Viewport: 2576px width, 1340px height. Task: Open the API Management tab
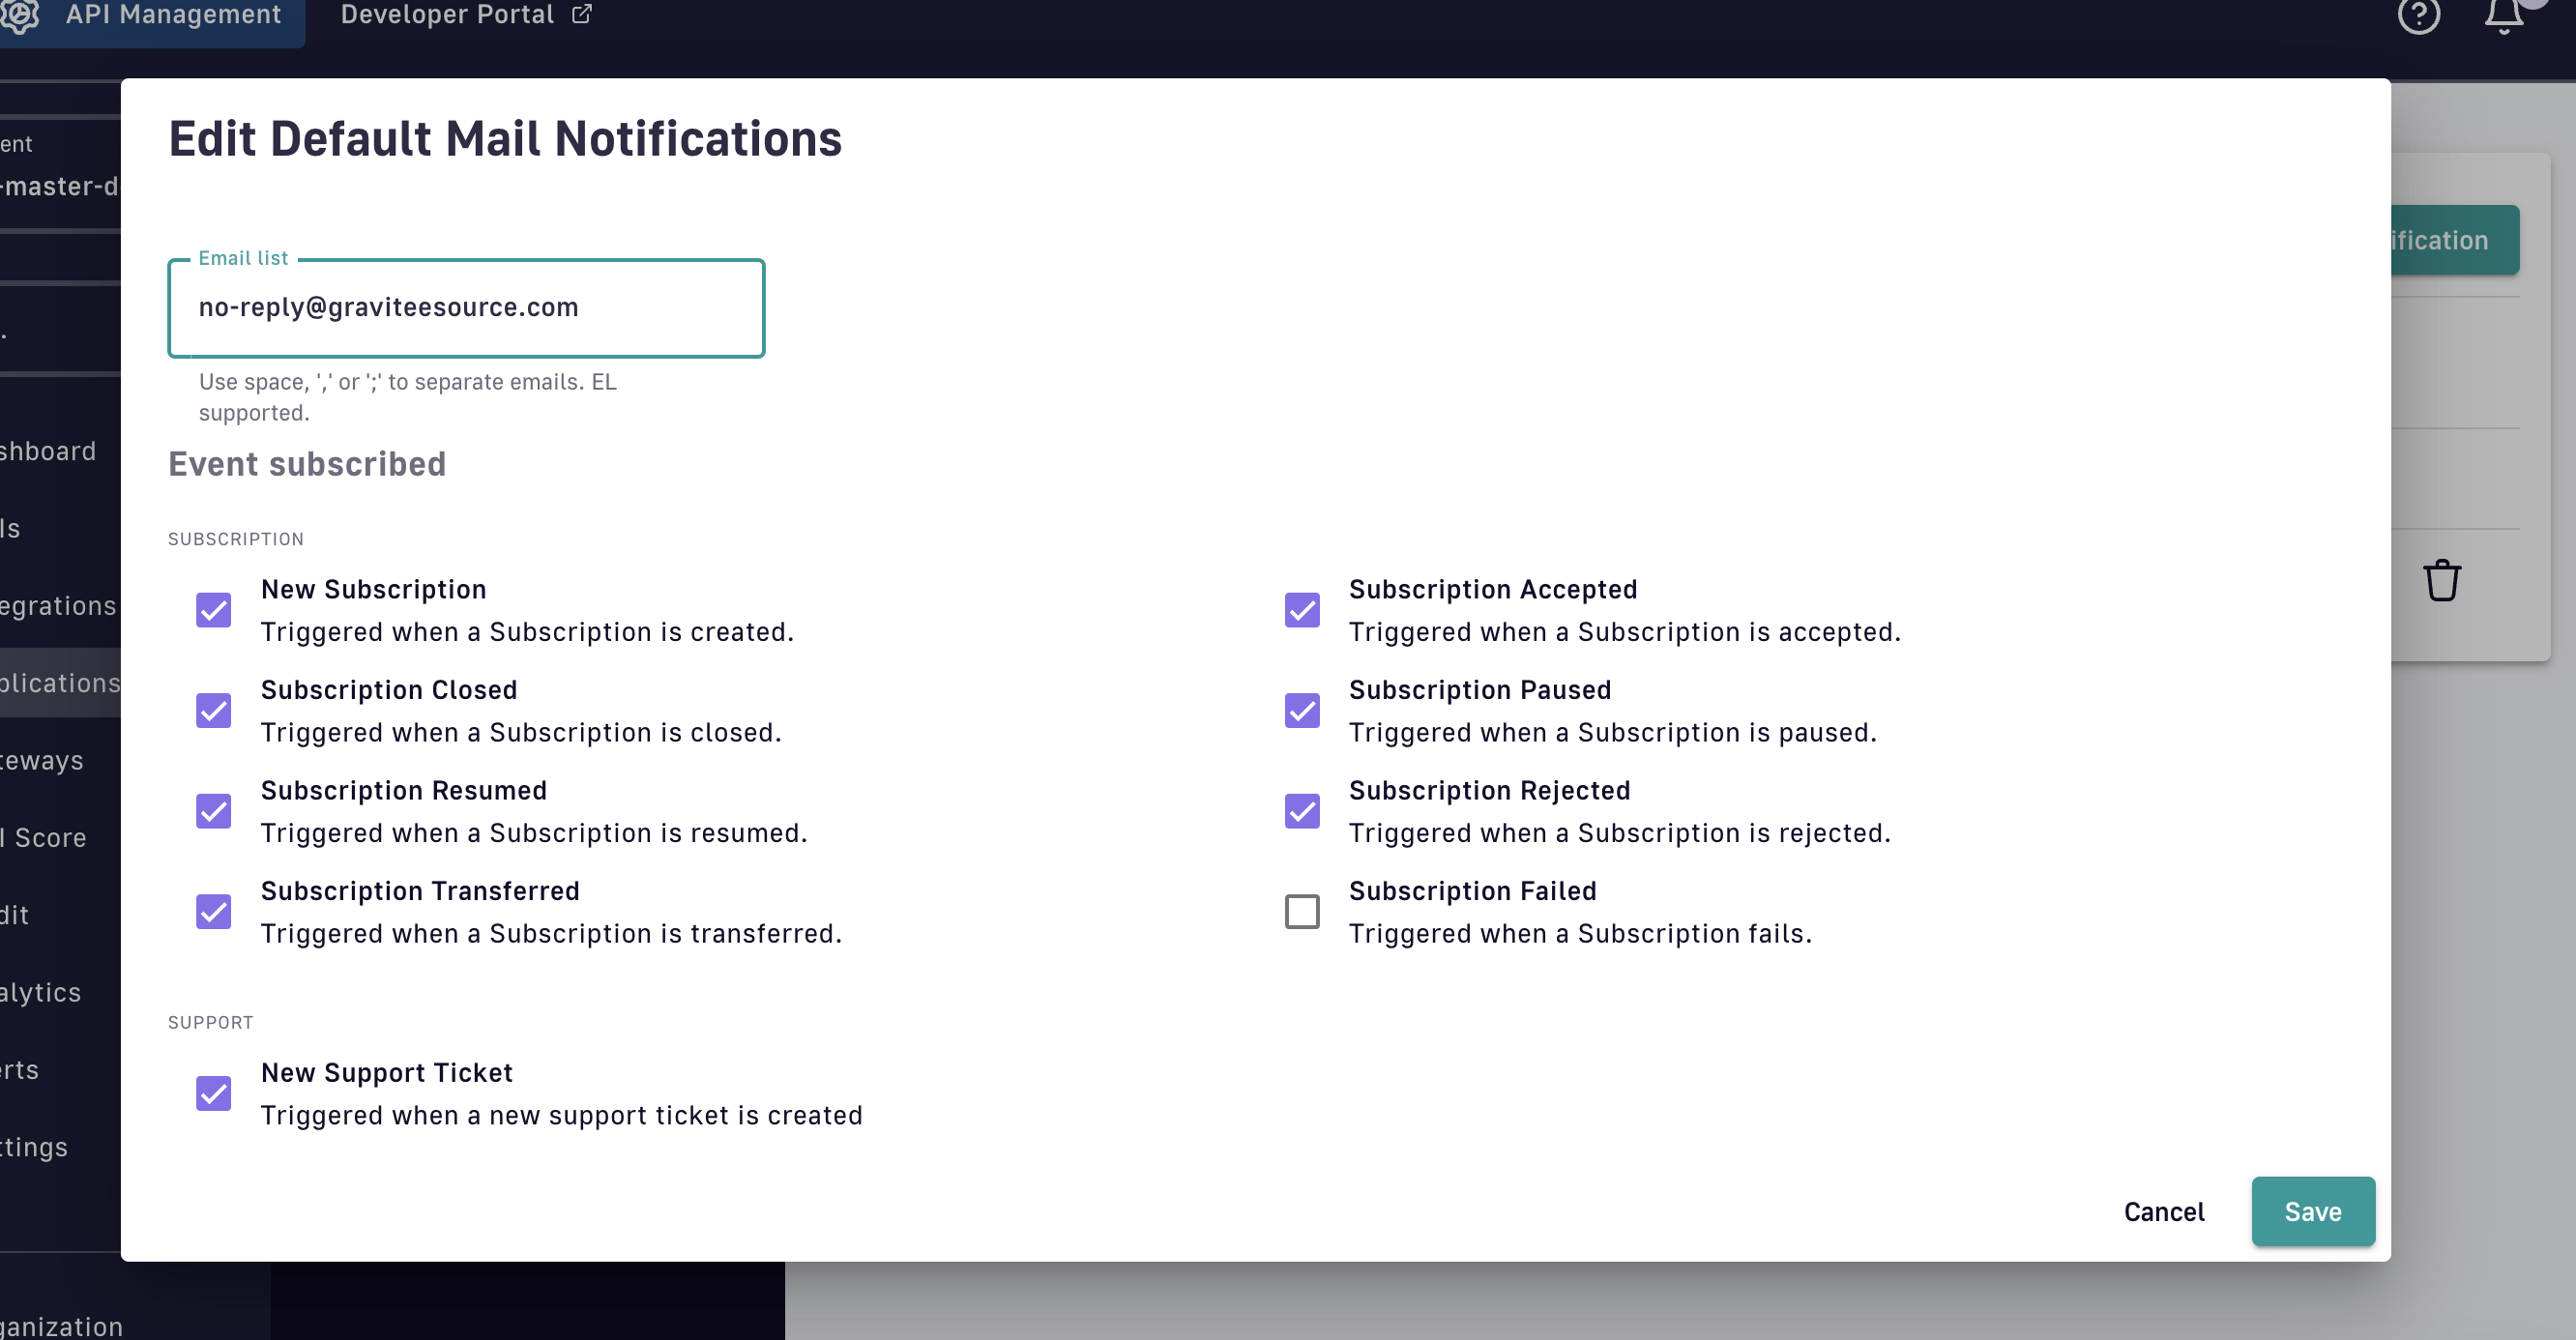[x=173, y=15]
